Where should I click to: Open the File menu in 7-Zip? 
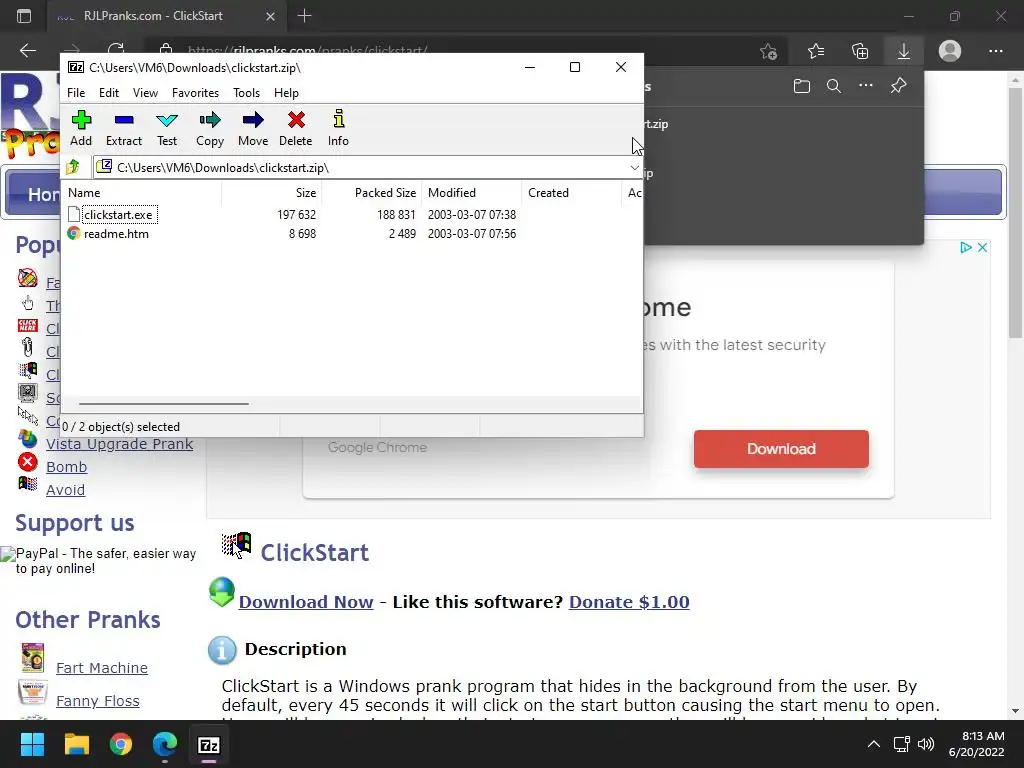(x=76, y=93)
